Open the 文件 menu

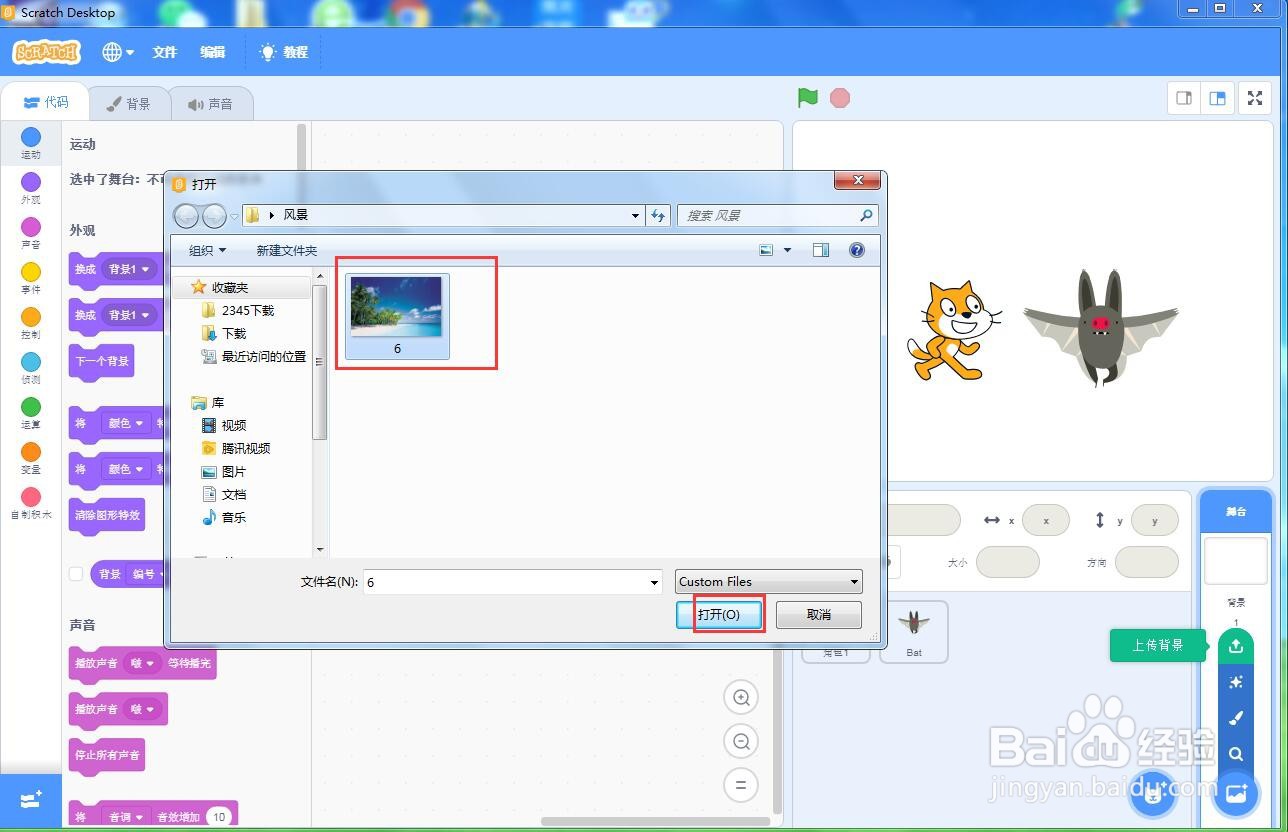pyautogui.click(x=164, y=52)
